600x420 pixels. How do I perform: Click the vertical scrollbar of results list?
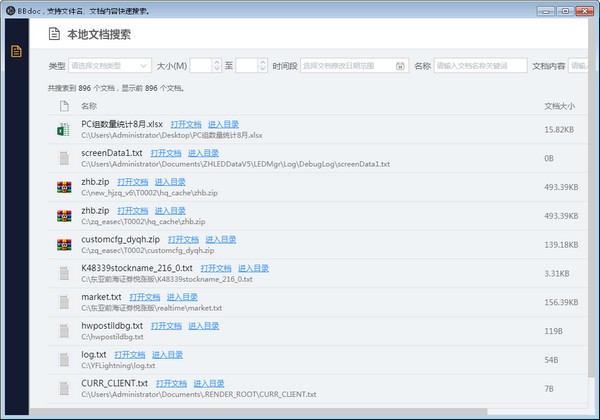[595, 250]
